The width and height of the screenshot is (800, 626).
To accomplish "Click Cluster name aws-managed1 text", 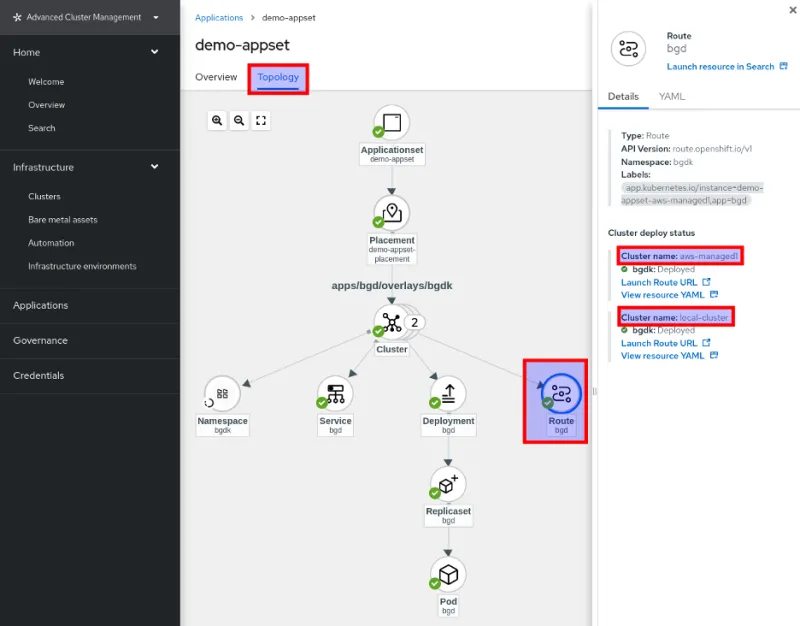I will coord(679,256).
